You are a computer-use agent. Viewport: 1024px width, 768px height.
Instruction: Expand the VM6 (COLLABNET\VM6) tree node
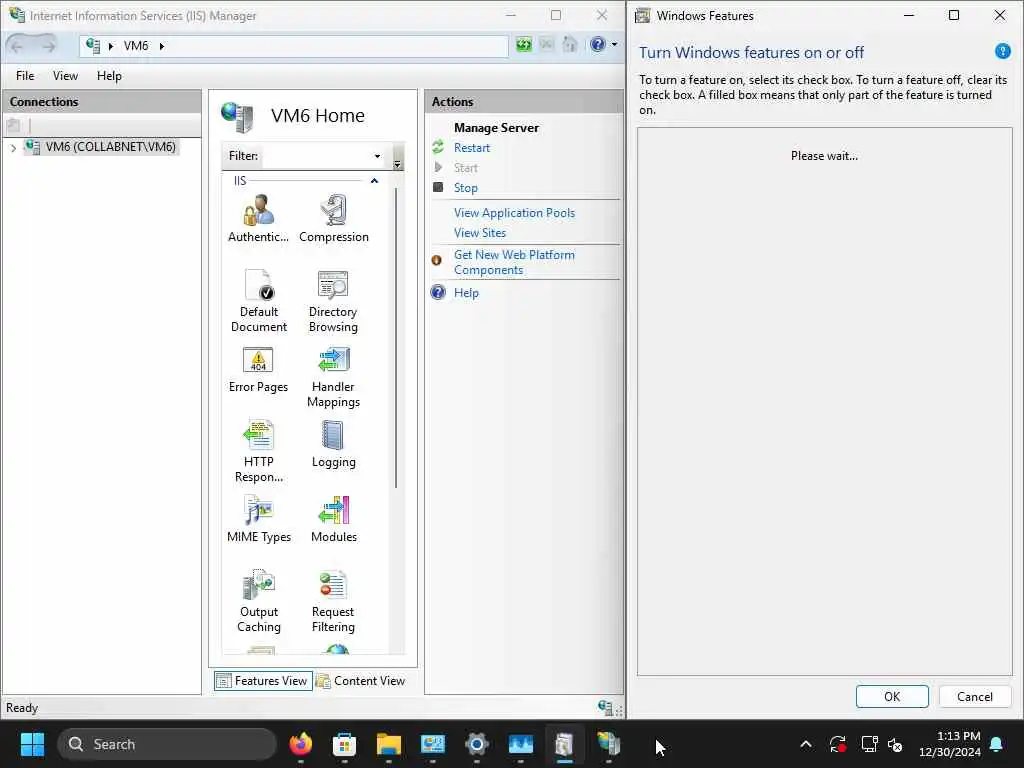click(13, 148)
